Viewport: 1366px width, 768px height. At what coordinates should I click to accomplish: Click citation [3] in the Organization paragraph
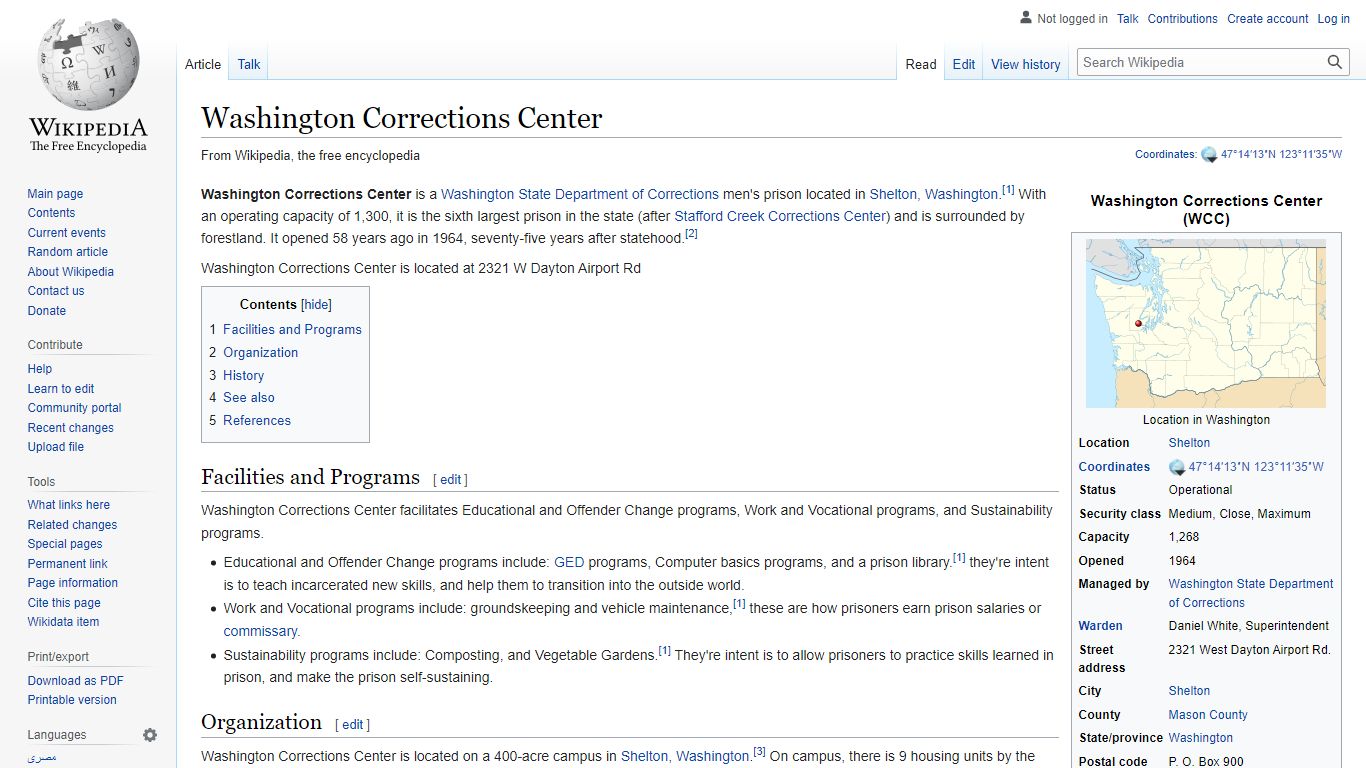coord(759,752)
